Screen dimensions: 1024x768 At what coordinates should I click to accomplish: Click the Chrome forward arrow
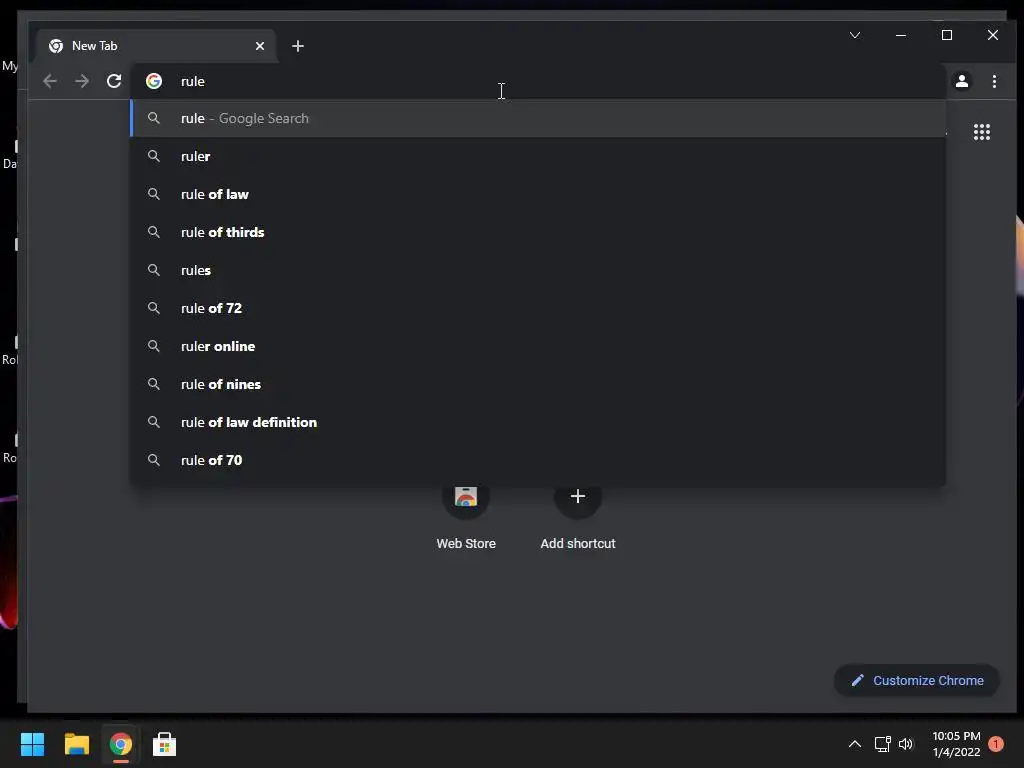(x=82, y=81)
